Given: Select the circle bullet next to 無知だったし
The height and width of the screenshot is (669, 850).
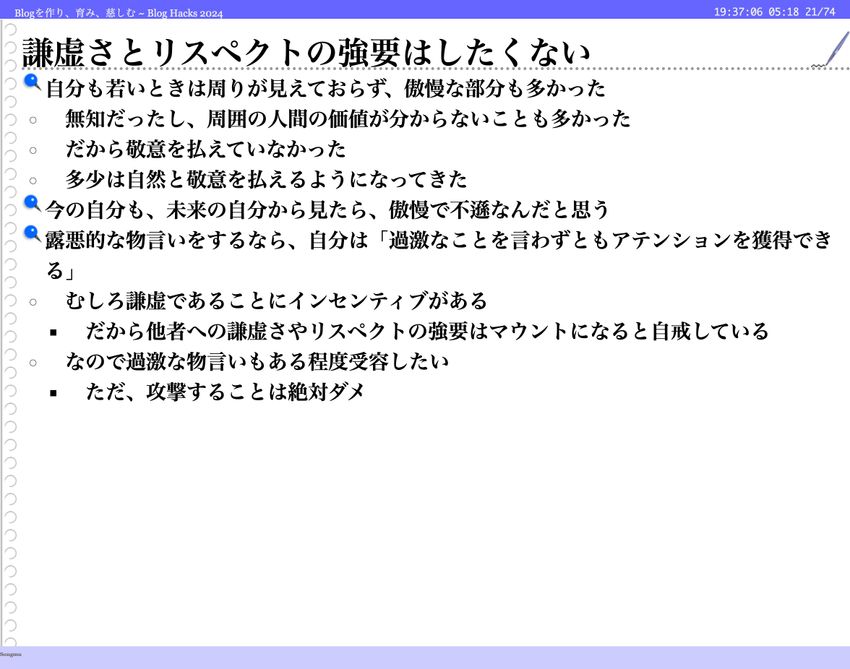Looking at the screenshot, I should (33, 120).
